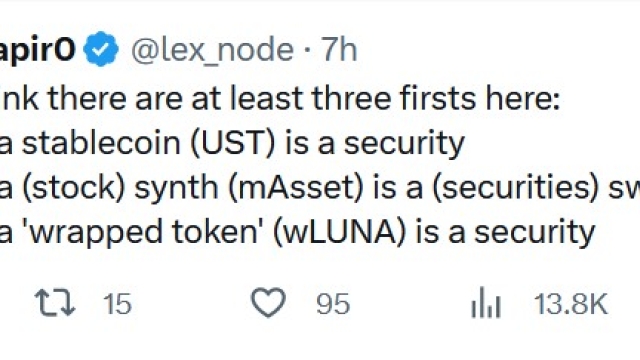Click the wrapped token (wLUNA) line
The width and height of the screenshot is (640, 360).
point(297,232)
